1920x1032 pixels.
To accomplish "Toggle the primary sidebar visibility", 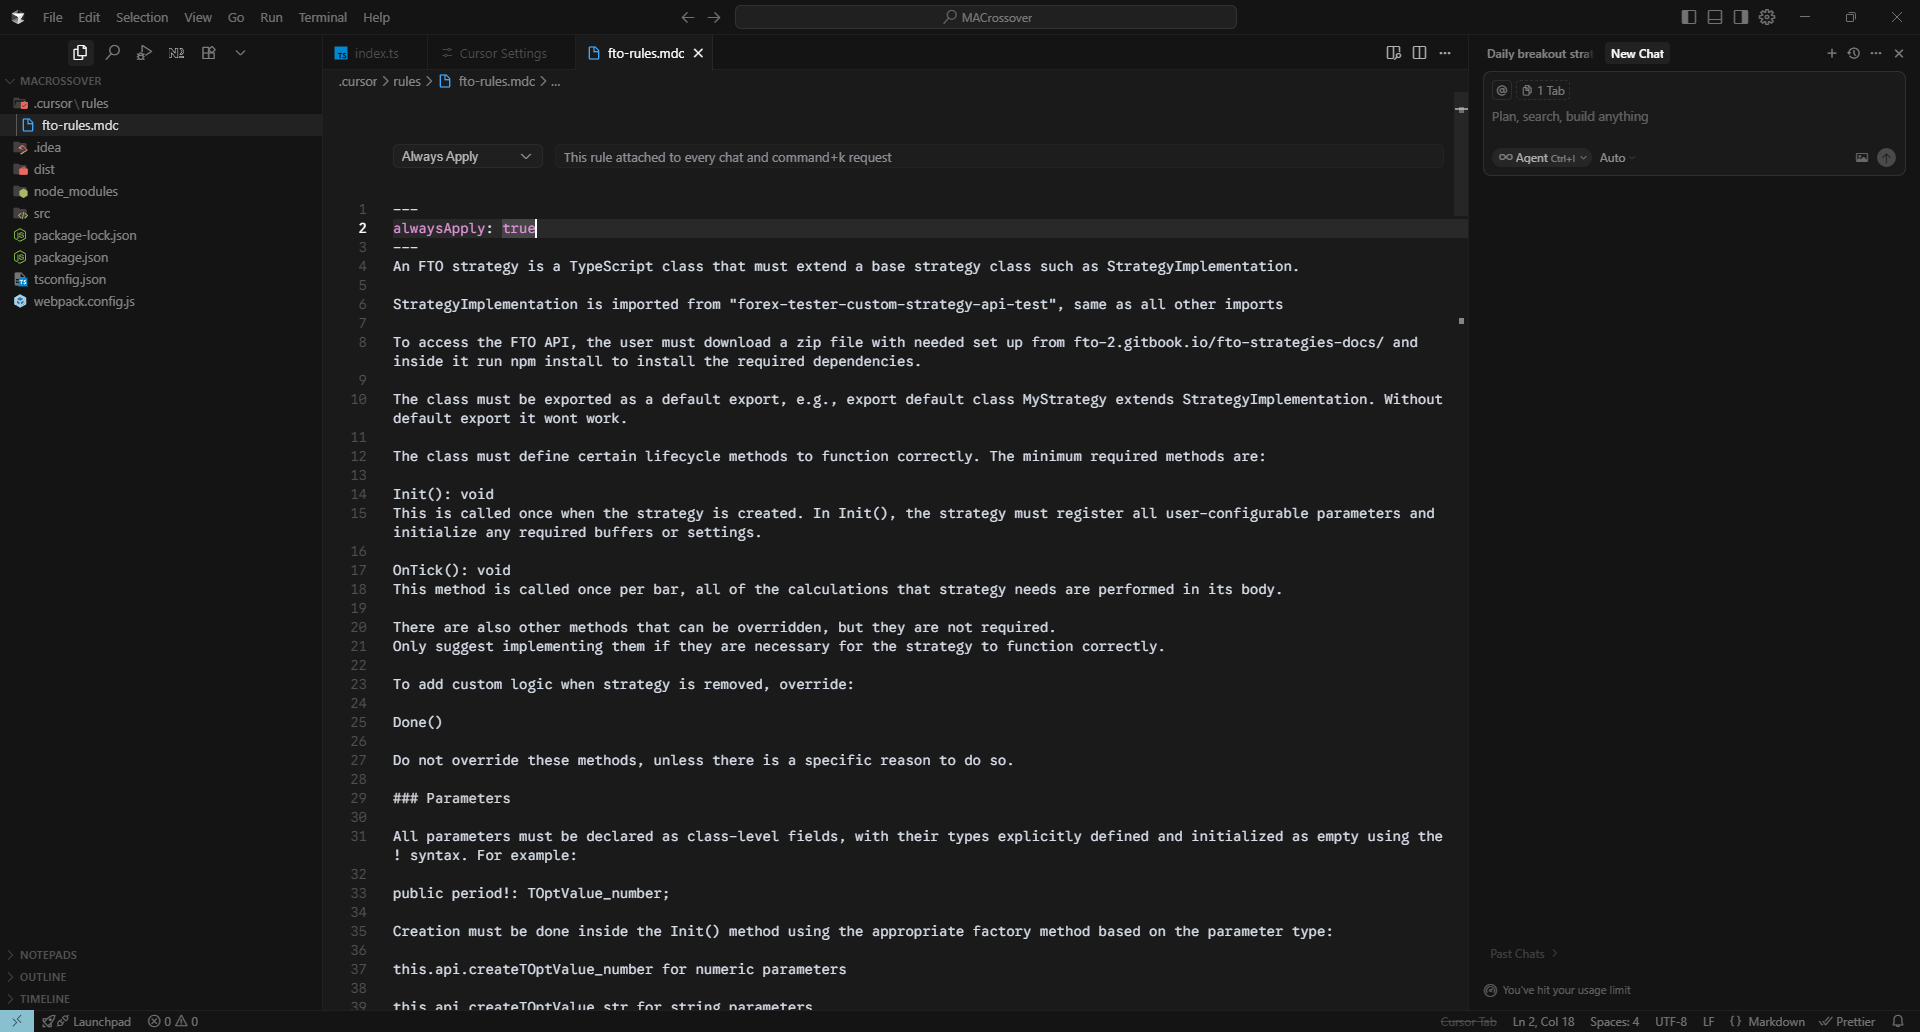I will click(1689, 17).
